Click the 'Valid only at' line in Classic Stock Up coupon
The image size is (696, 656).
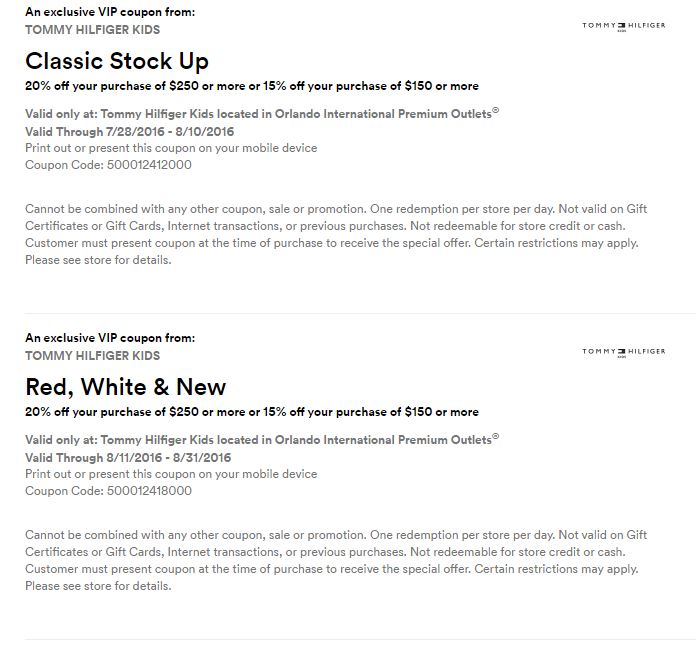click(262, 114)
